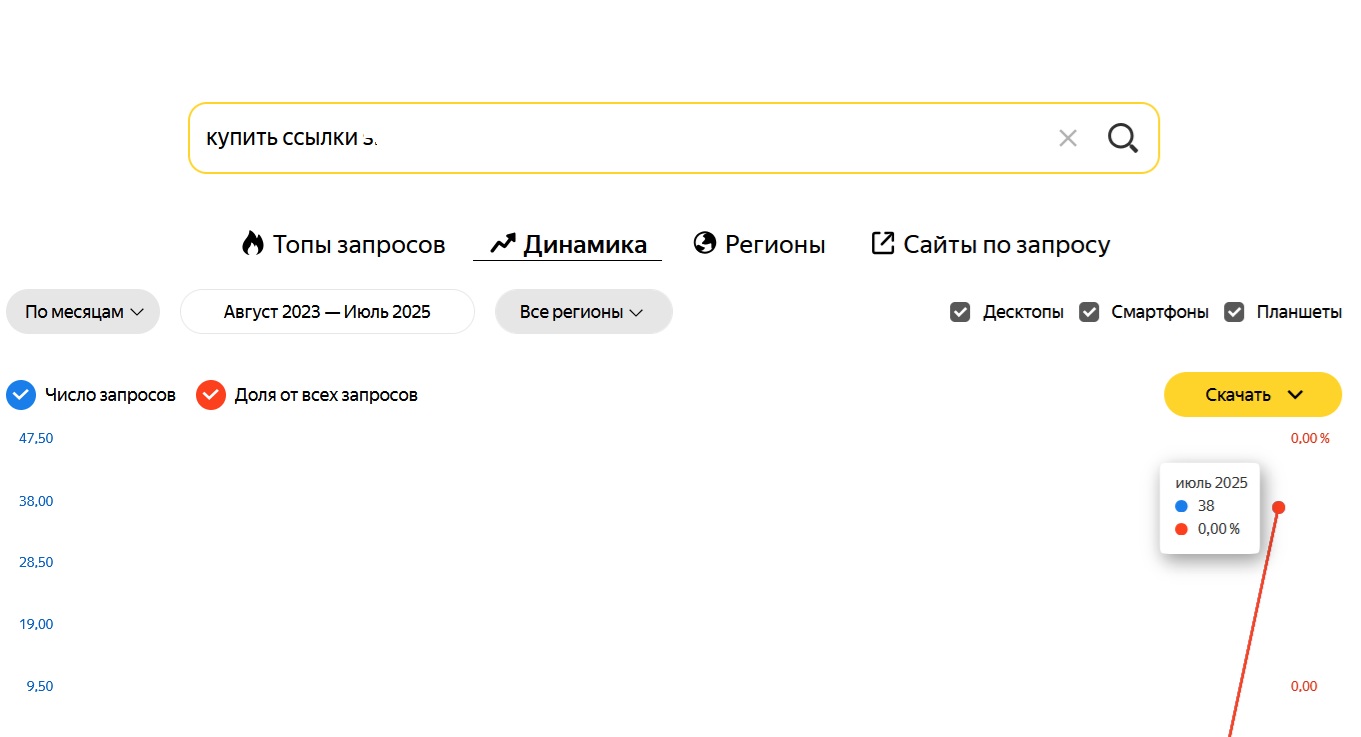Switch to the Топы запросов tab
The height and width of the screenshot is (737, 1361).
(x=358, y=244)
